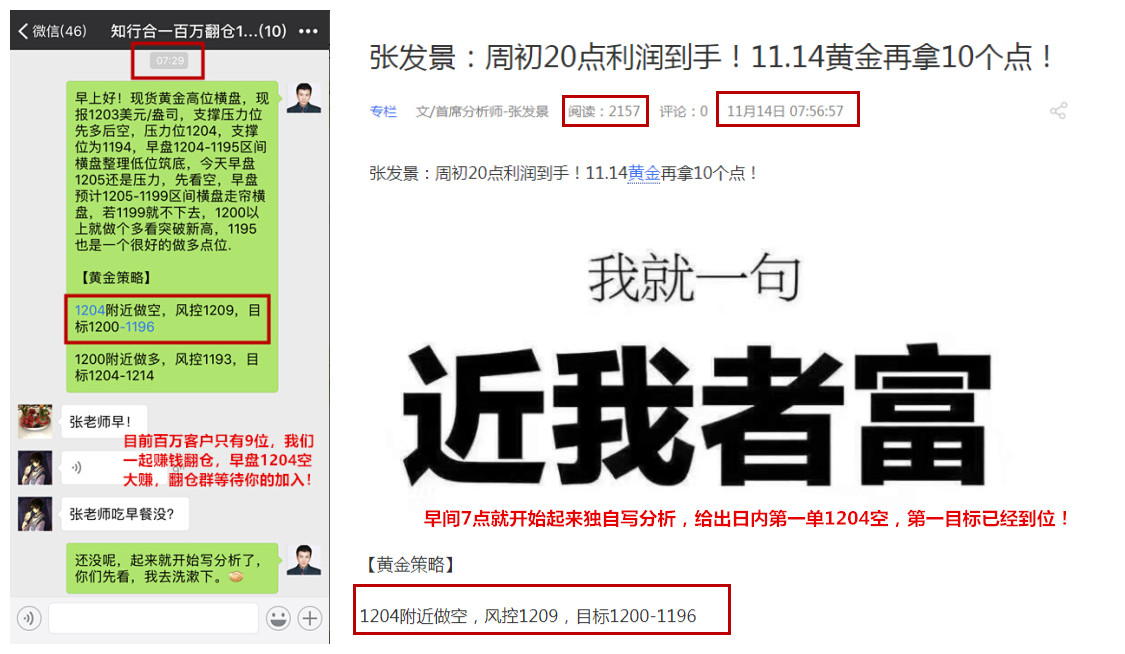Play the voice message bubble
Screen dimensions: 1125x654
[x=92, y=468]
